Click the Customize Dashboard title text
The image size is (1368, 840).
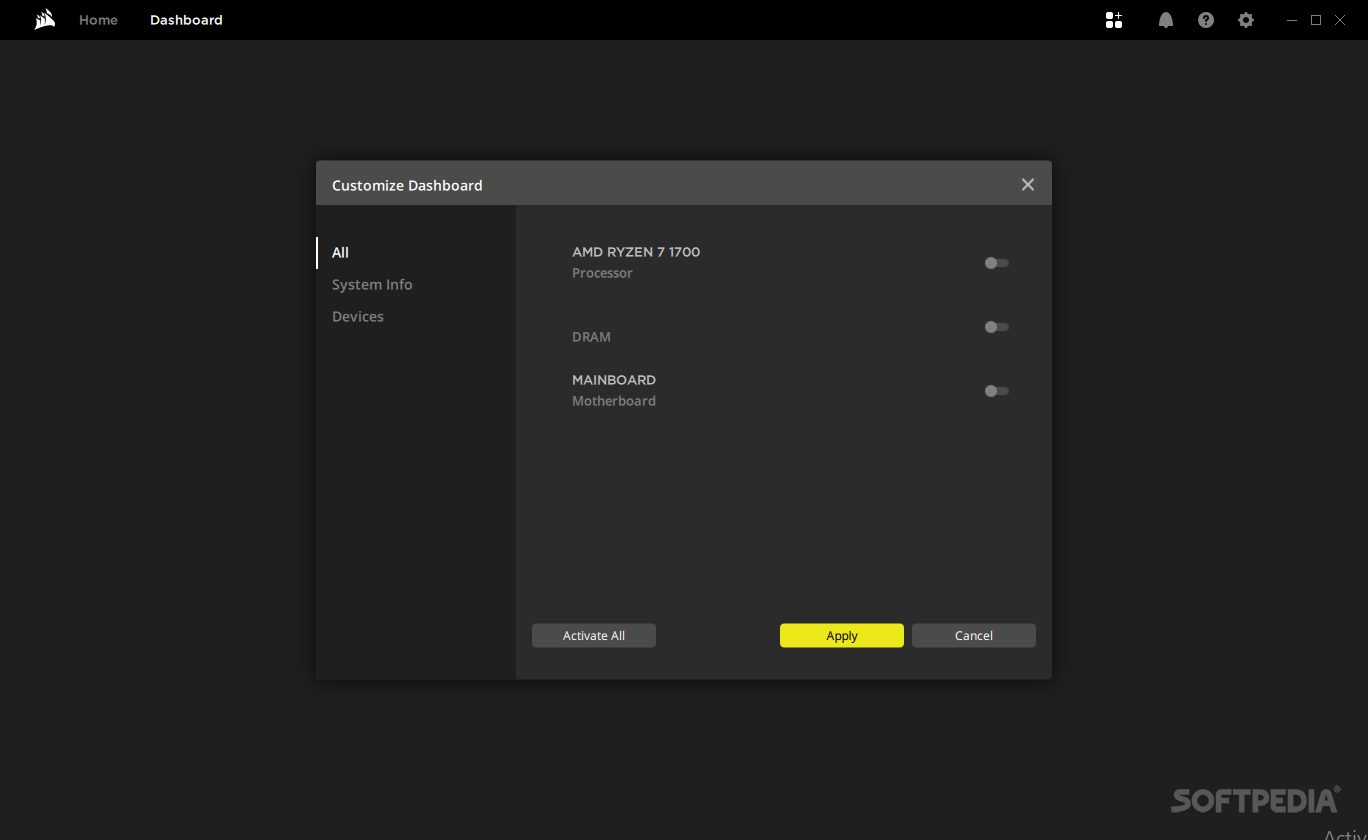click(x=407, y=186)
